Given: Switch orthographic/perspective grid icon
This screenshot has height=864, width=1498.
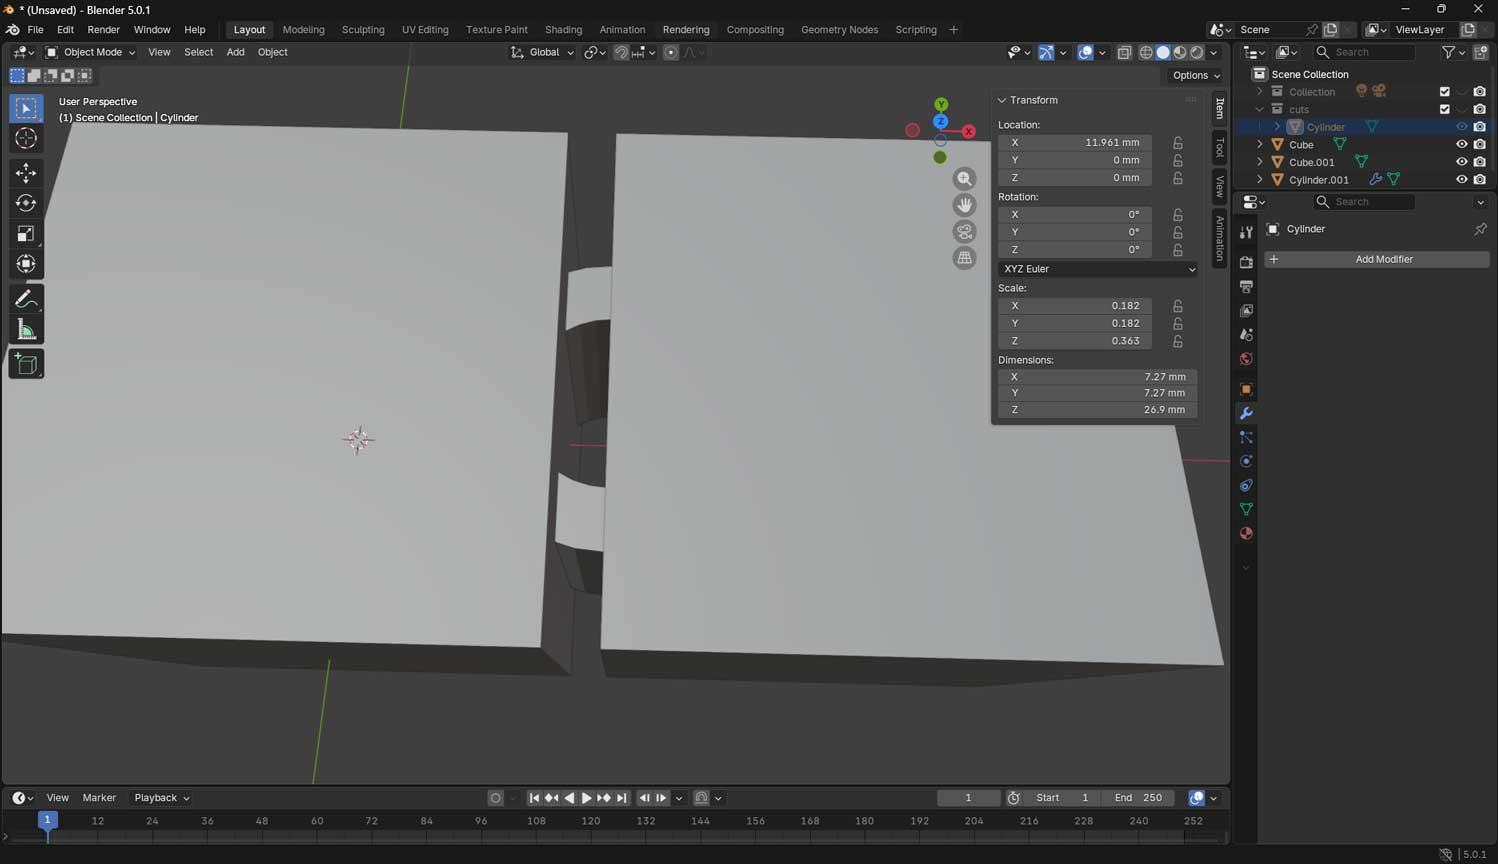Looking at the screenshot, I should (964, 257).
